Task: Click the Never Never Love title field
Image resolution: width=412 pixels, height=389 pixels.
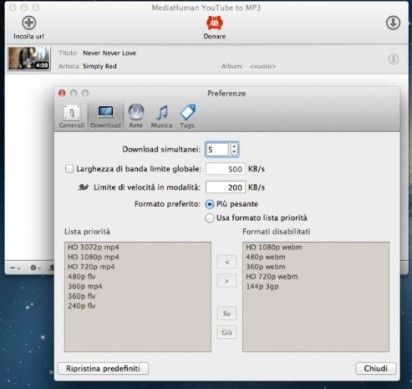Action: click(x=109, y=53)
